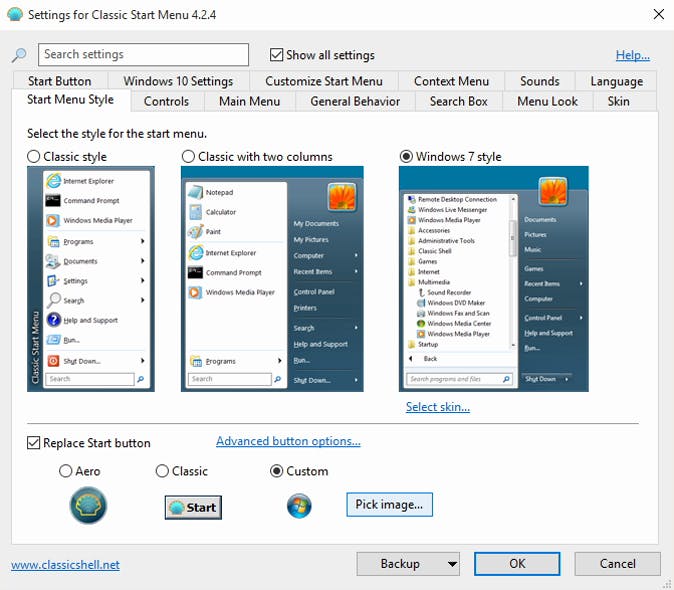Screen dimensions: 674x590
Task: Click into the Search settings field
Action: click(x=143, y=55)
